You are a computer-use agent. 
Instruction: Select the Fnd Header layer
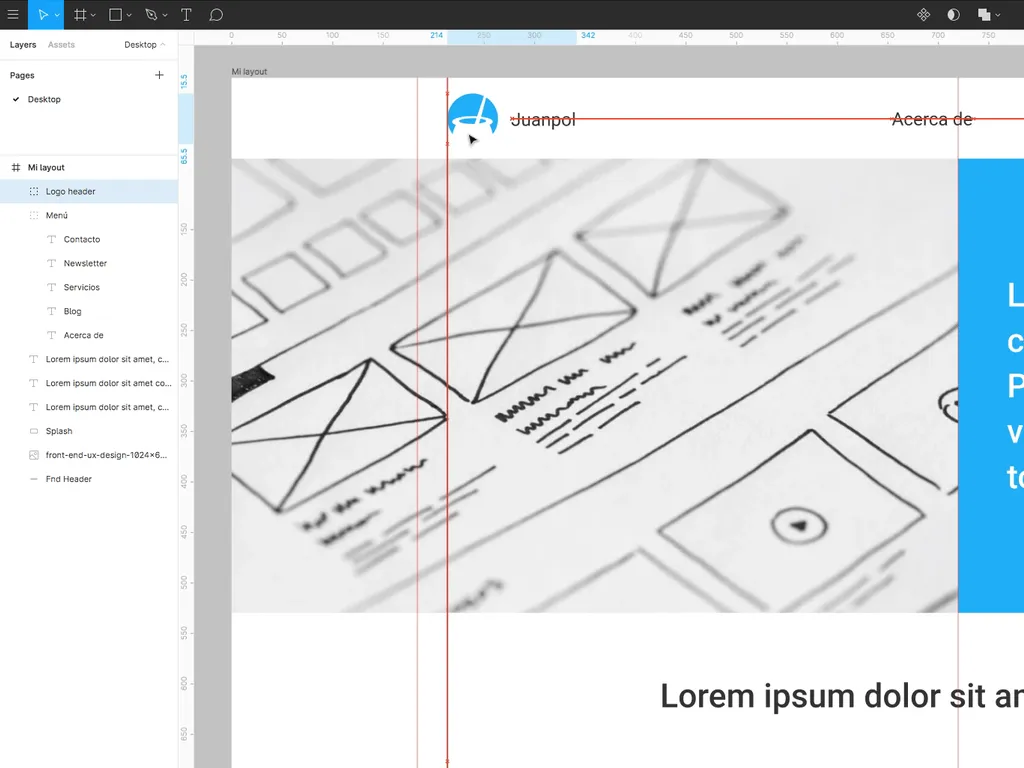tap(89, 479)
